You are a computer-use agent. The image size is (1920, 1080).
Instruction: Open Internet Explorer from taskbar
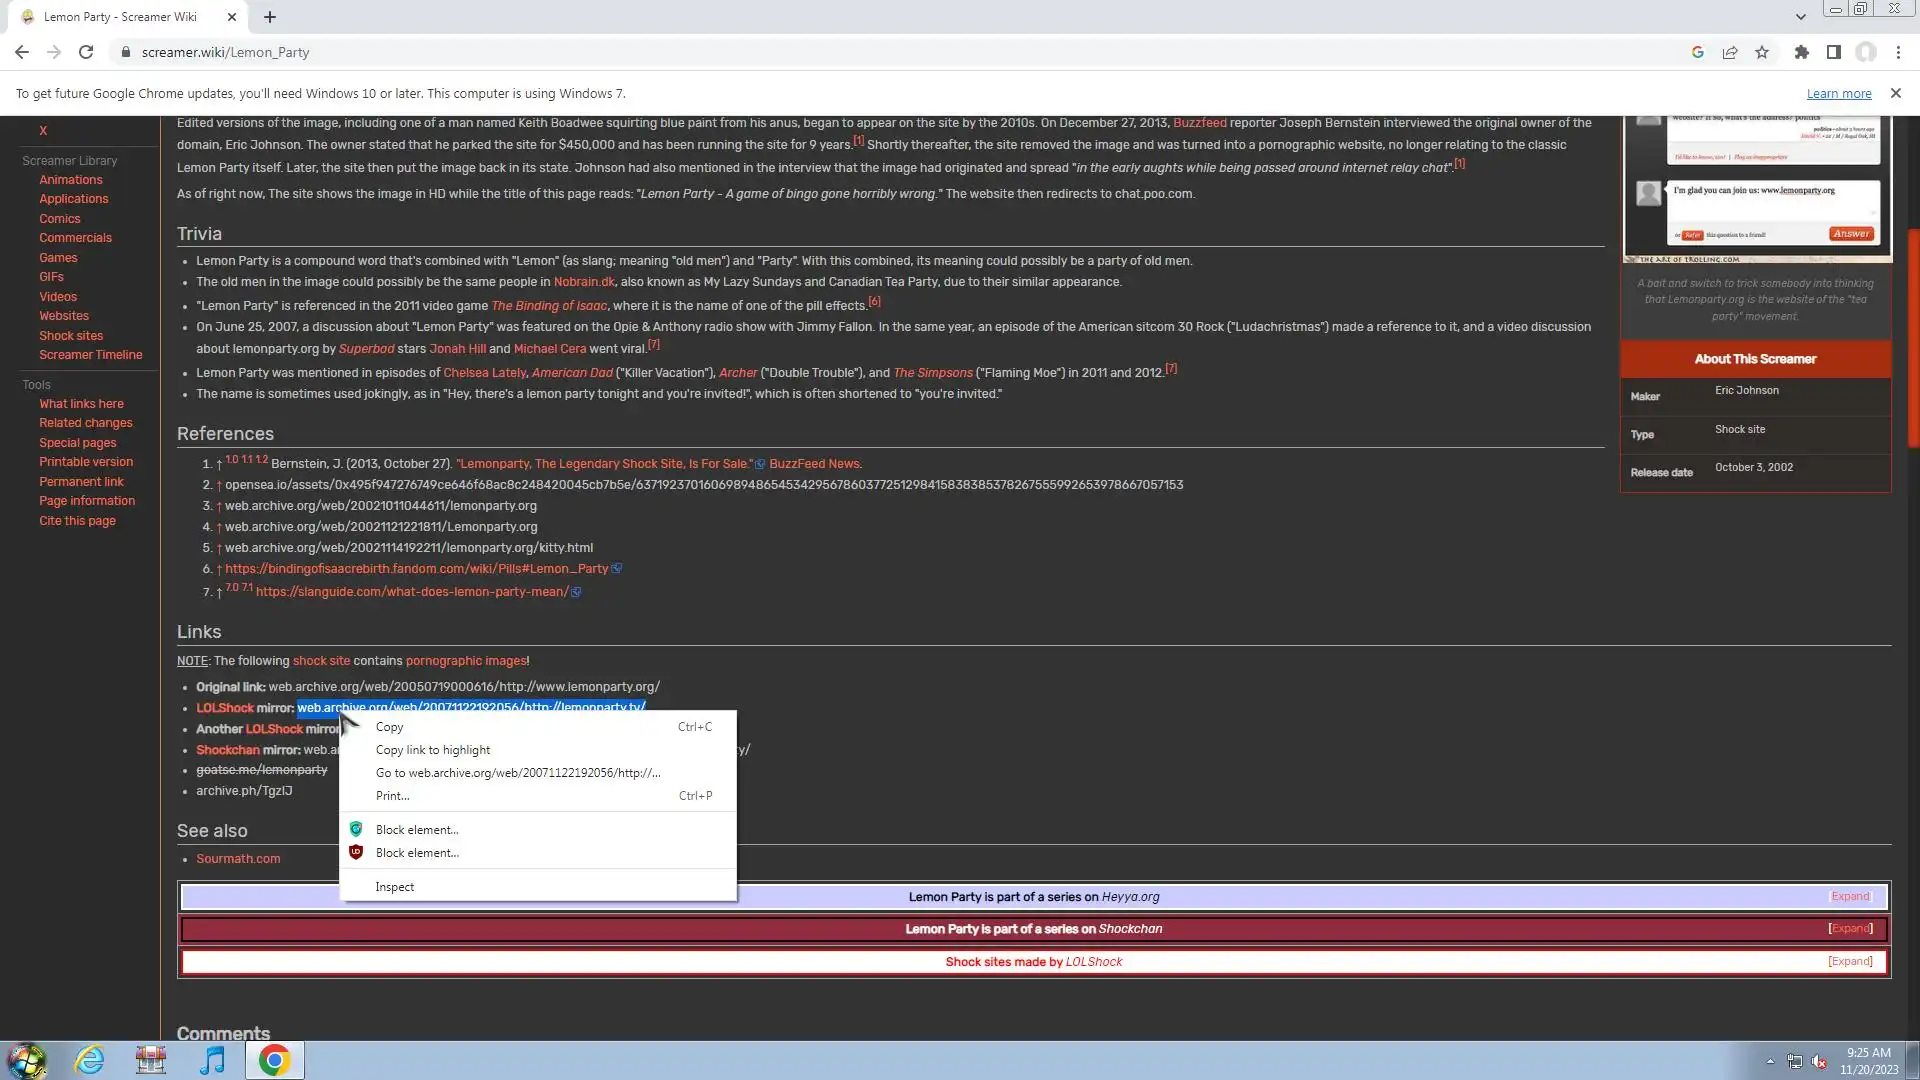tap(90, 1060)
